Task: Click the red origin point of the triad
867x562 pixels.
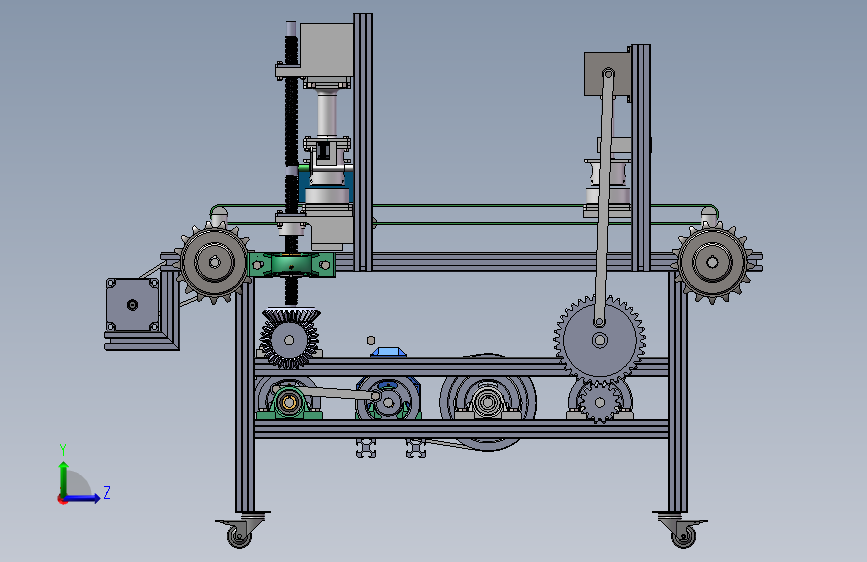Action: 61,499
